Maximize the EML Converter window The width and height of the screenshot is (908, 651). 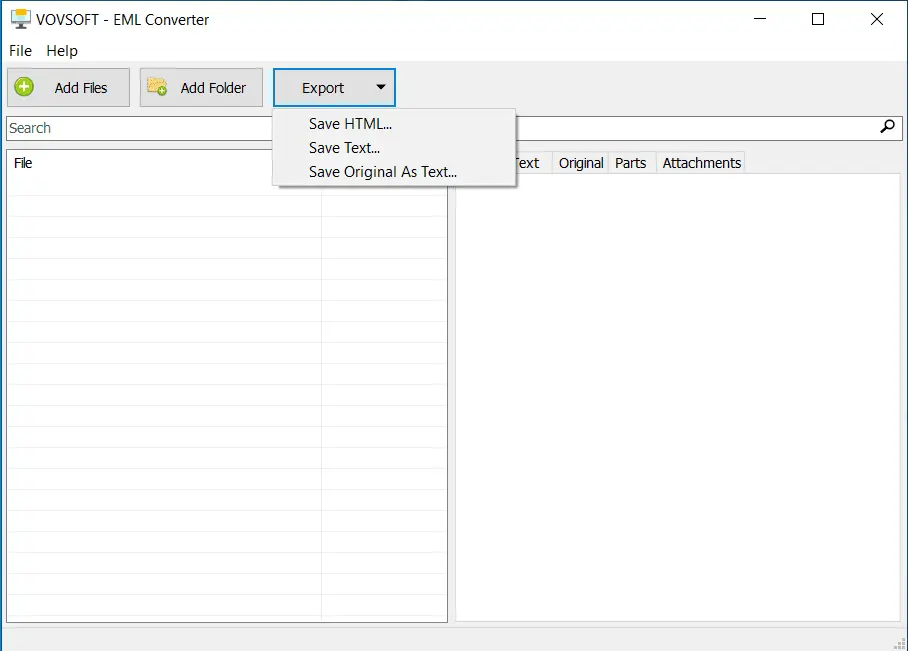point(818,19)
